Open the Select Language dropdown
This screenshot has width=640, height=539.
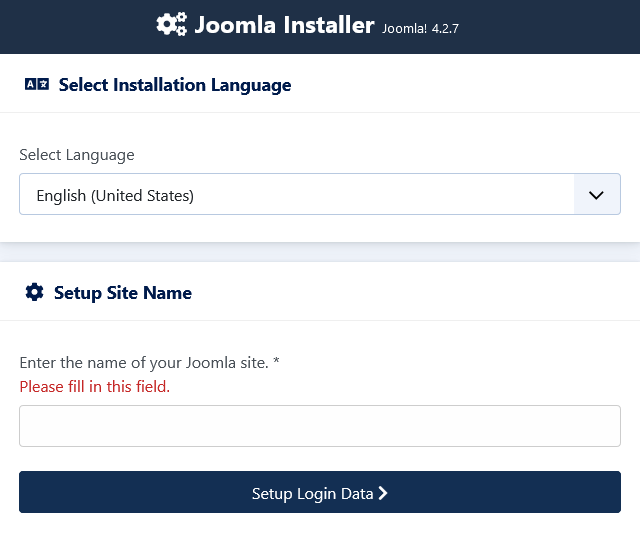320,194
